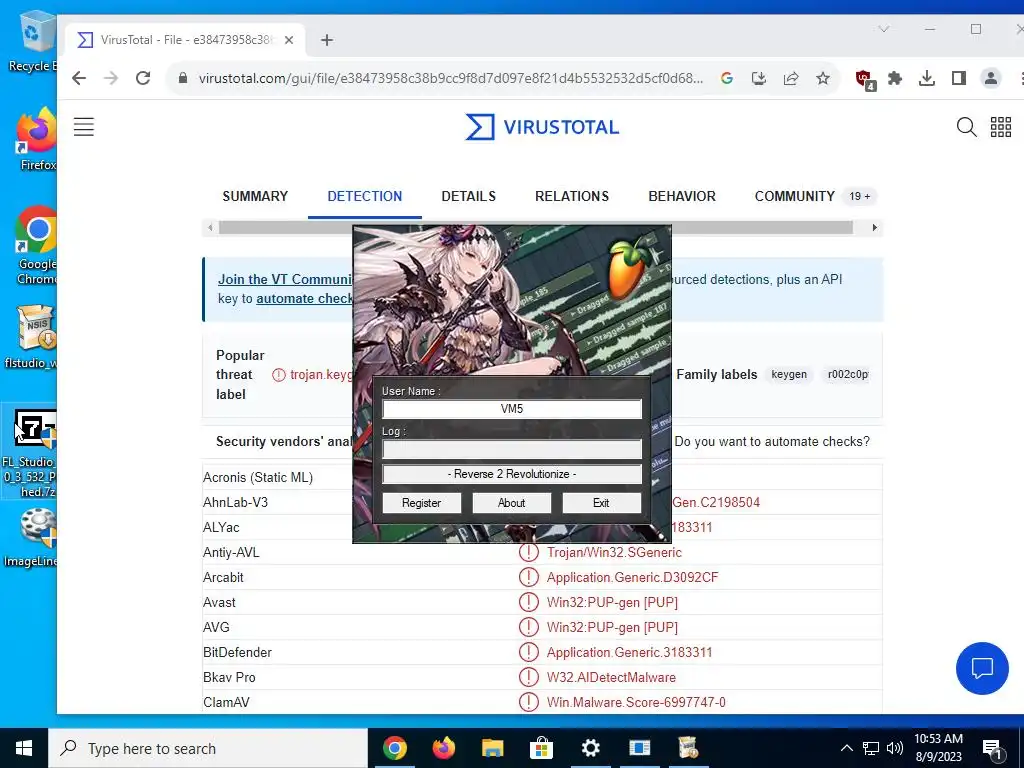Open the Windows Start menu
This screenshot has height=768, width=1024.
(x=24, y=748)
